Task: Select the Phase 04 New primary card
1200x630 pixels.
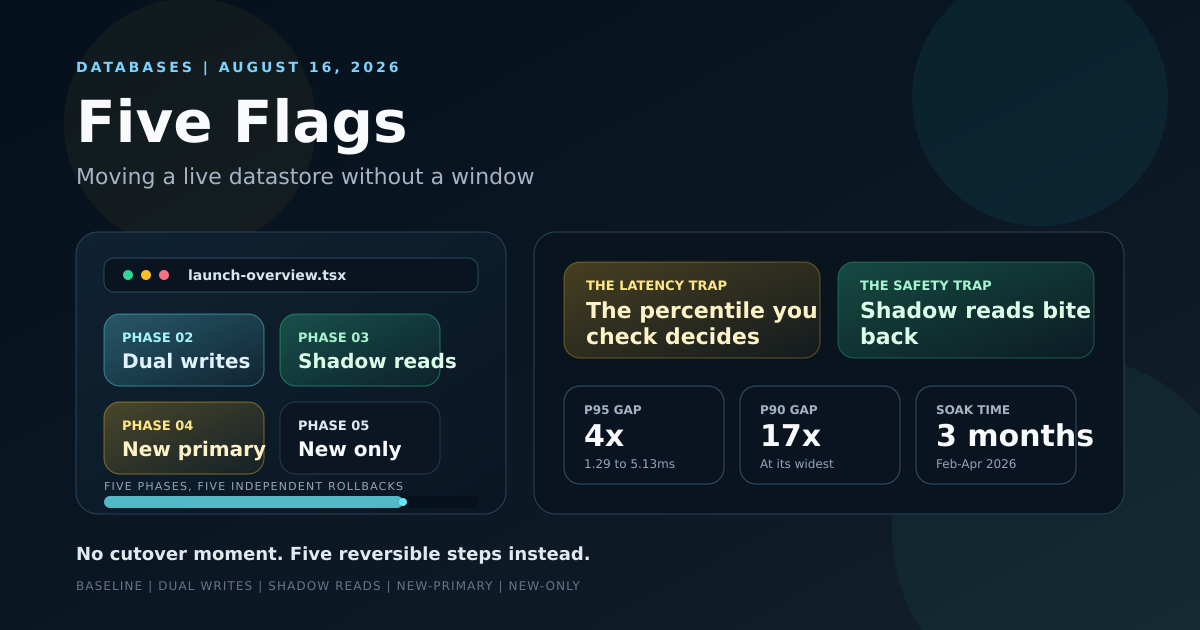Action: [x=184, y=438]
